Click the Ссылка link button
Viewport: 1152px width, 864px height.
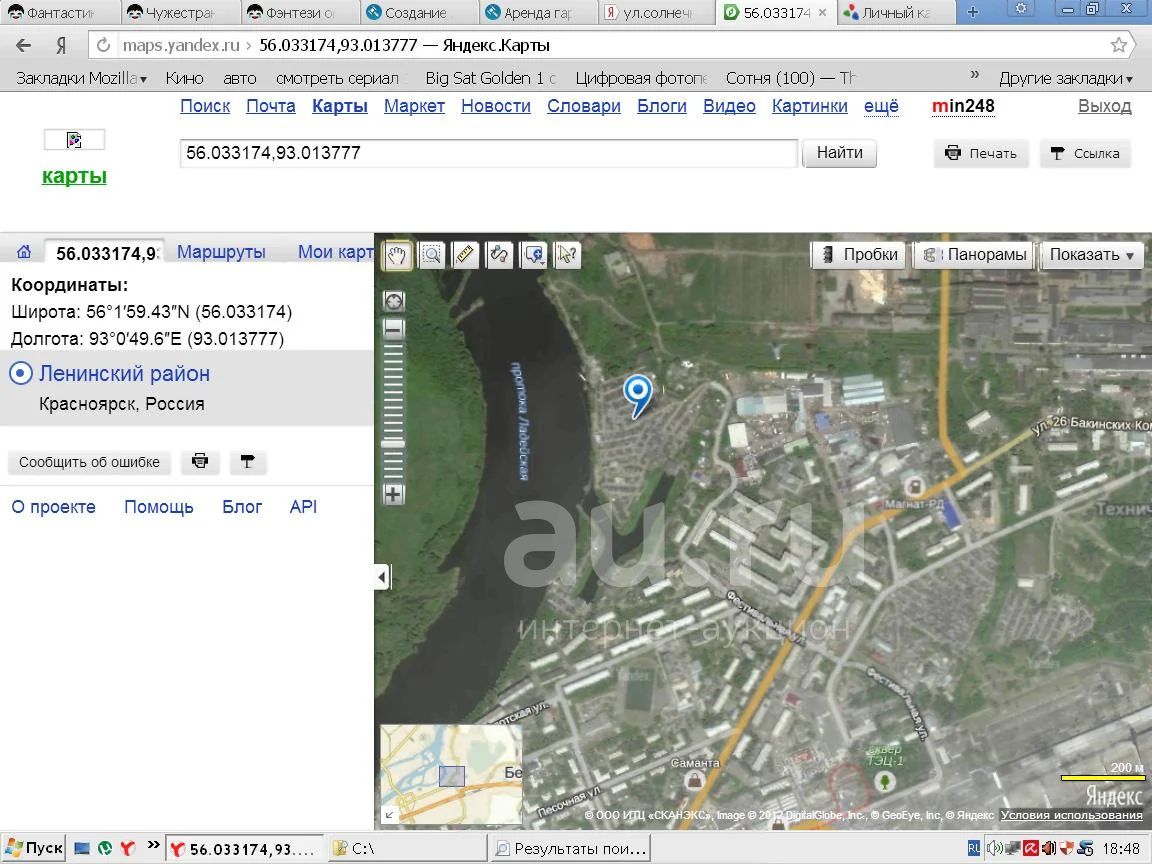click(x=1085, y=154)
